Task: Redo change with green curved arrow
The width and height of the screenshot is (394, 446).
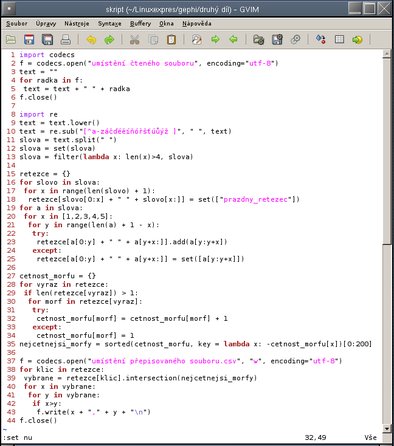Action: [x=109, y=40]
